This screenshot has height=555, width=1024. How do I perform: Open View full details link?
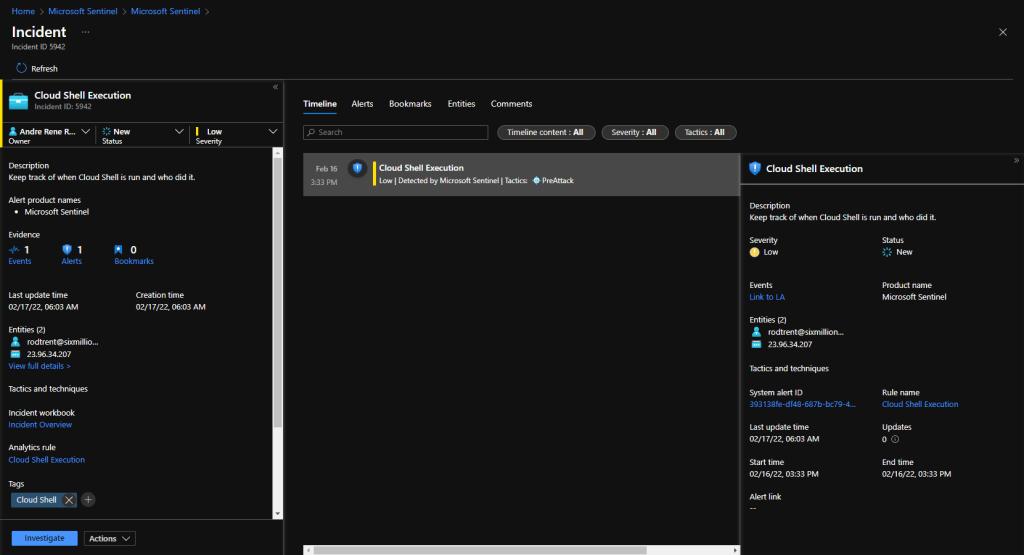[x=39, y=366]
